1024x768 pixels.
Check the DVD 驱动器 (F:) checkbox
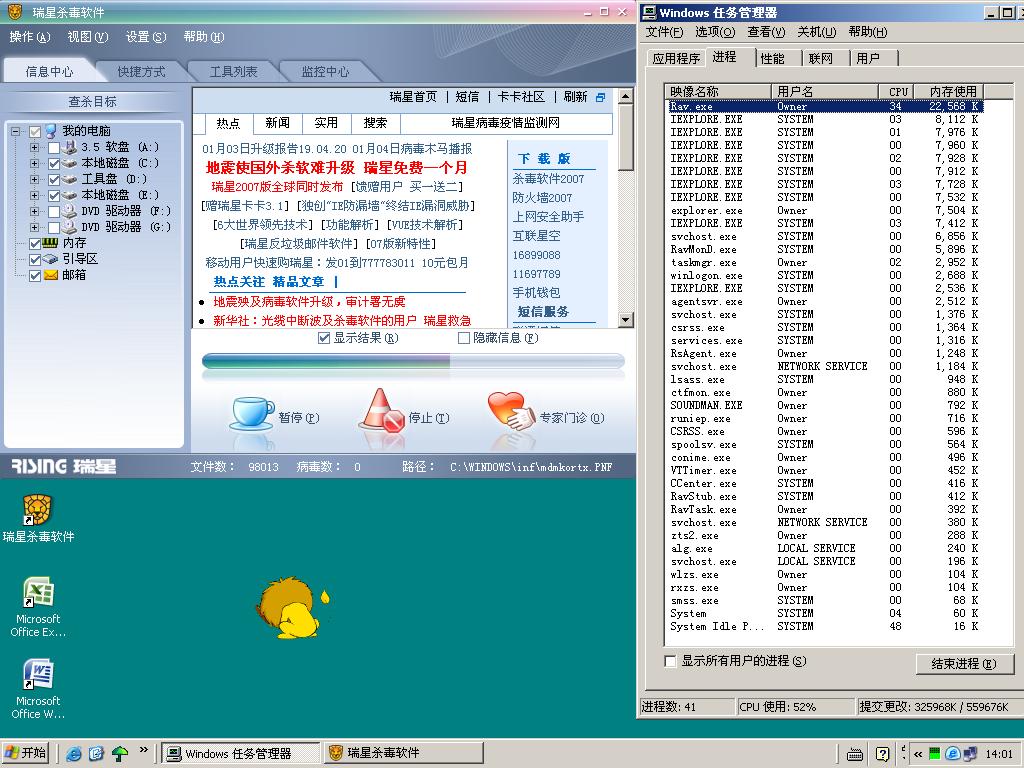54,212
